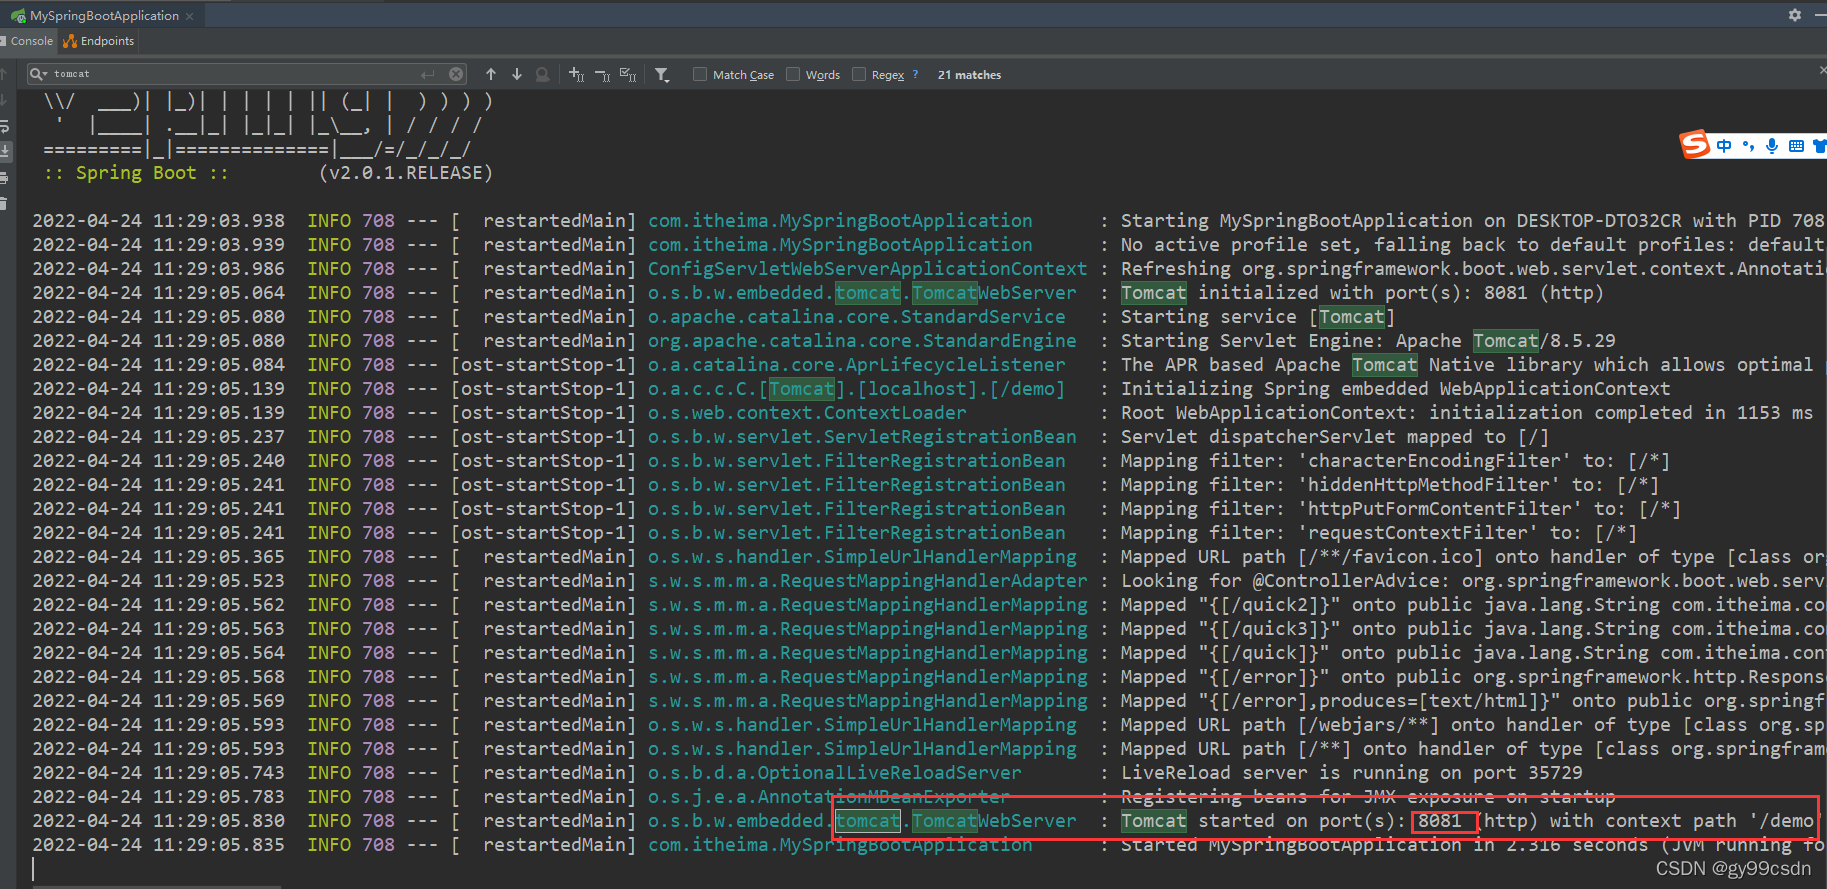Toggle Sogou punctuation mode
The width and height of the screenshot is (1827, 889).
(x=1748, y=146)
